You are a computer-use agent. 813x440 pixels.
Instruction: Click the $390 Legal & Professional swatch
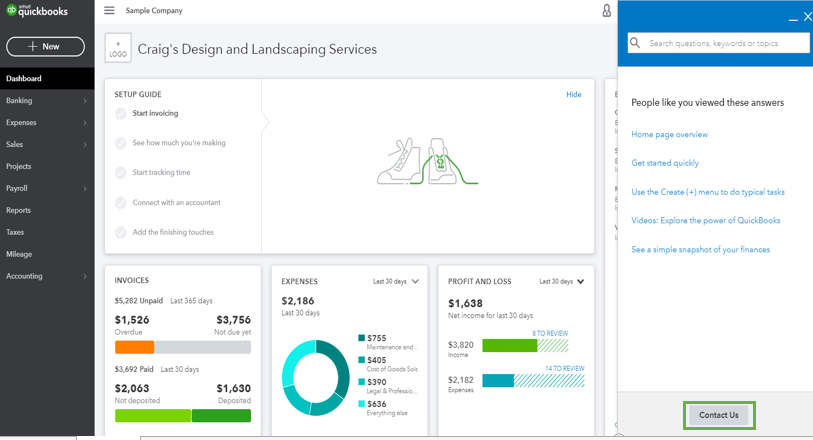(361, 382)
